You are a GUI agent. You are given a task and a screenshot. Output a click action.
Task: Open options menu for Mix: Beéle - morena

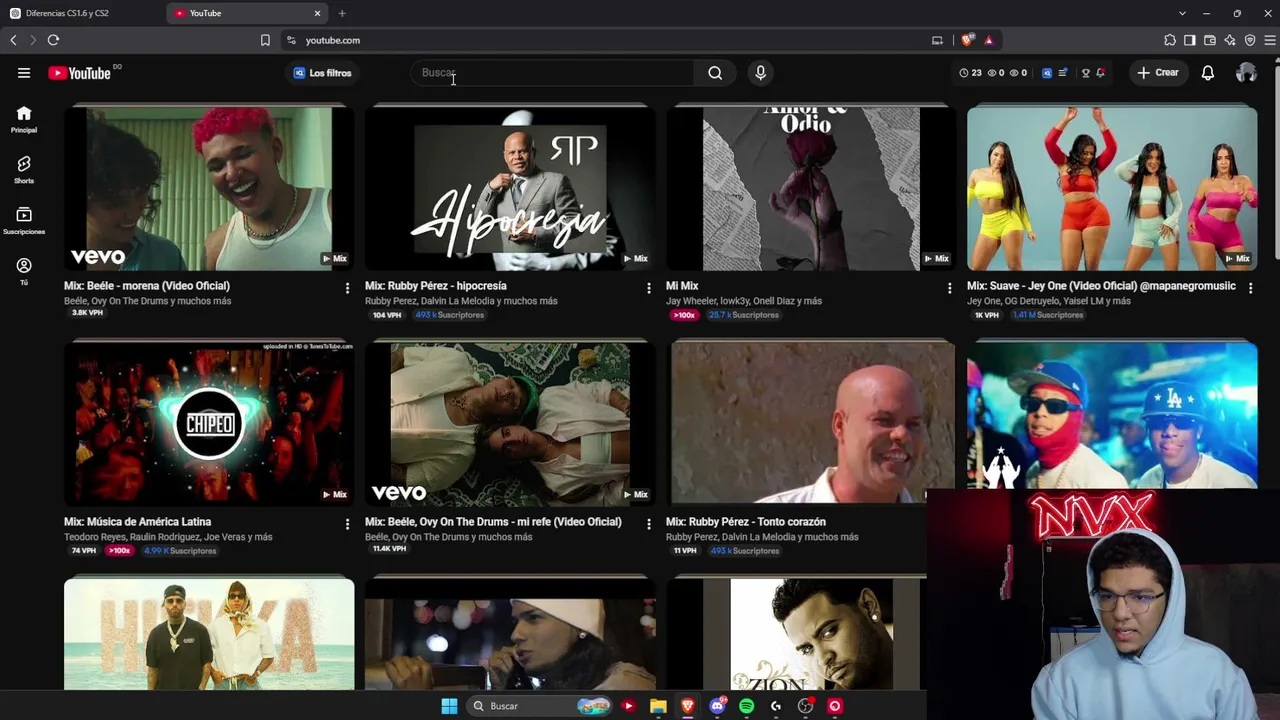click(347, 288)
